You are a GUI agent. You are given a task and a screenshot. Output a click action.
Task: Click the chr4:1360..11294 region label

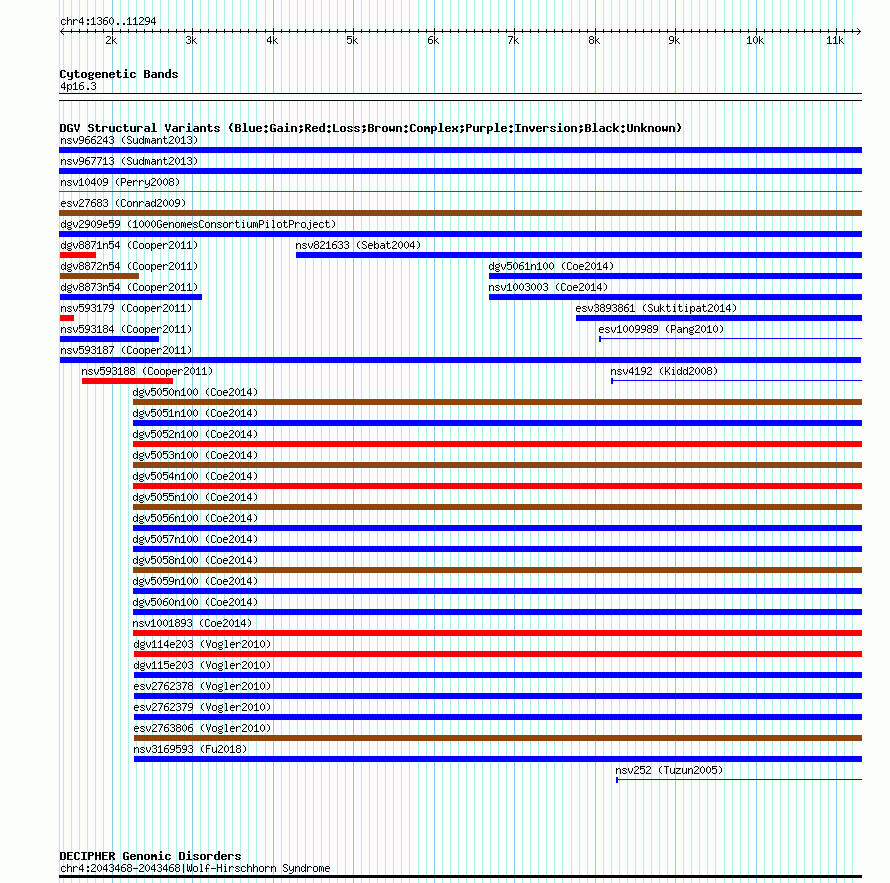[108, 21]
